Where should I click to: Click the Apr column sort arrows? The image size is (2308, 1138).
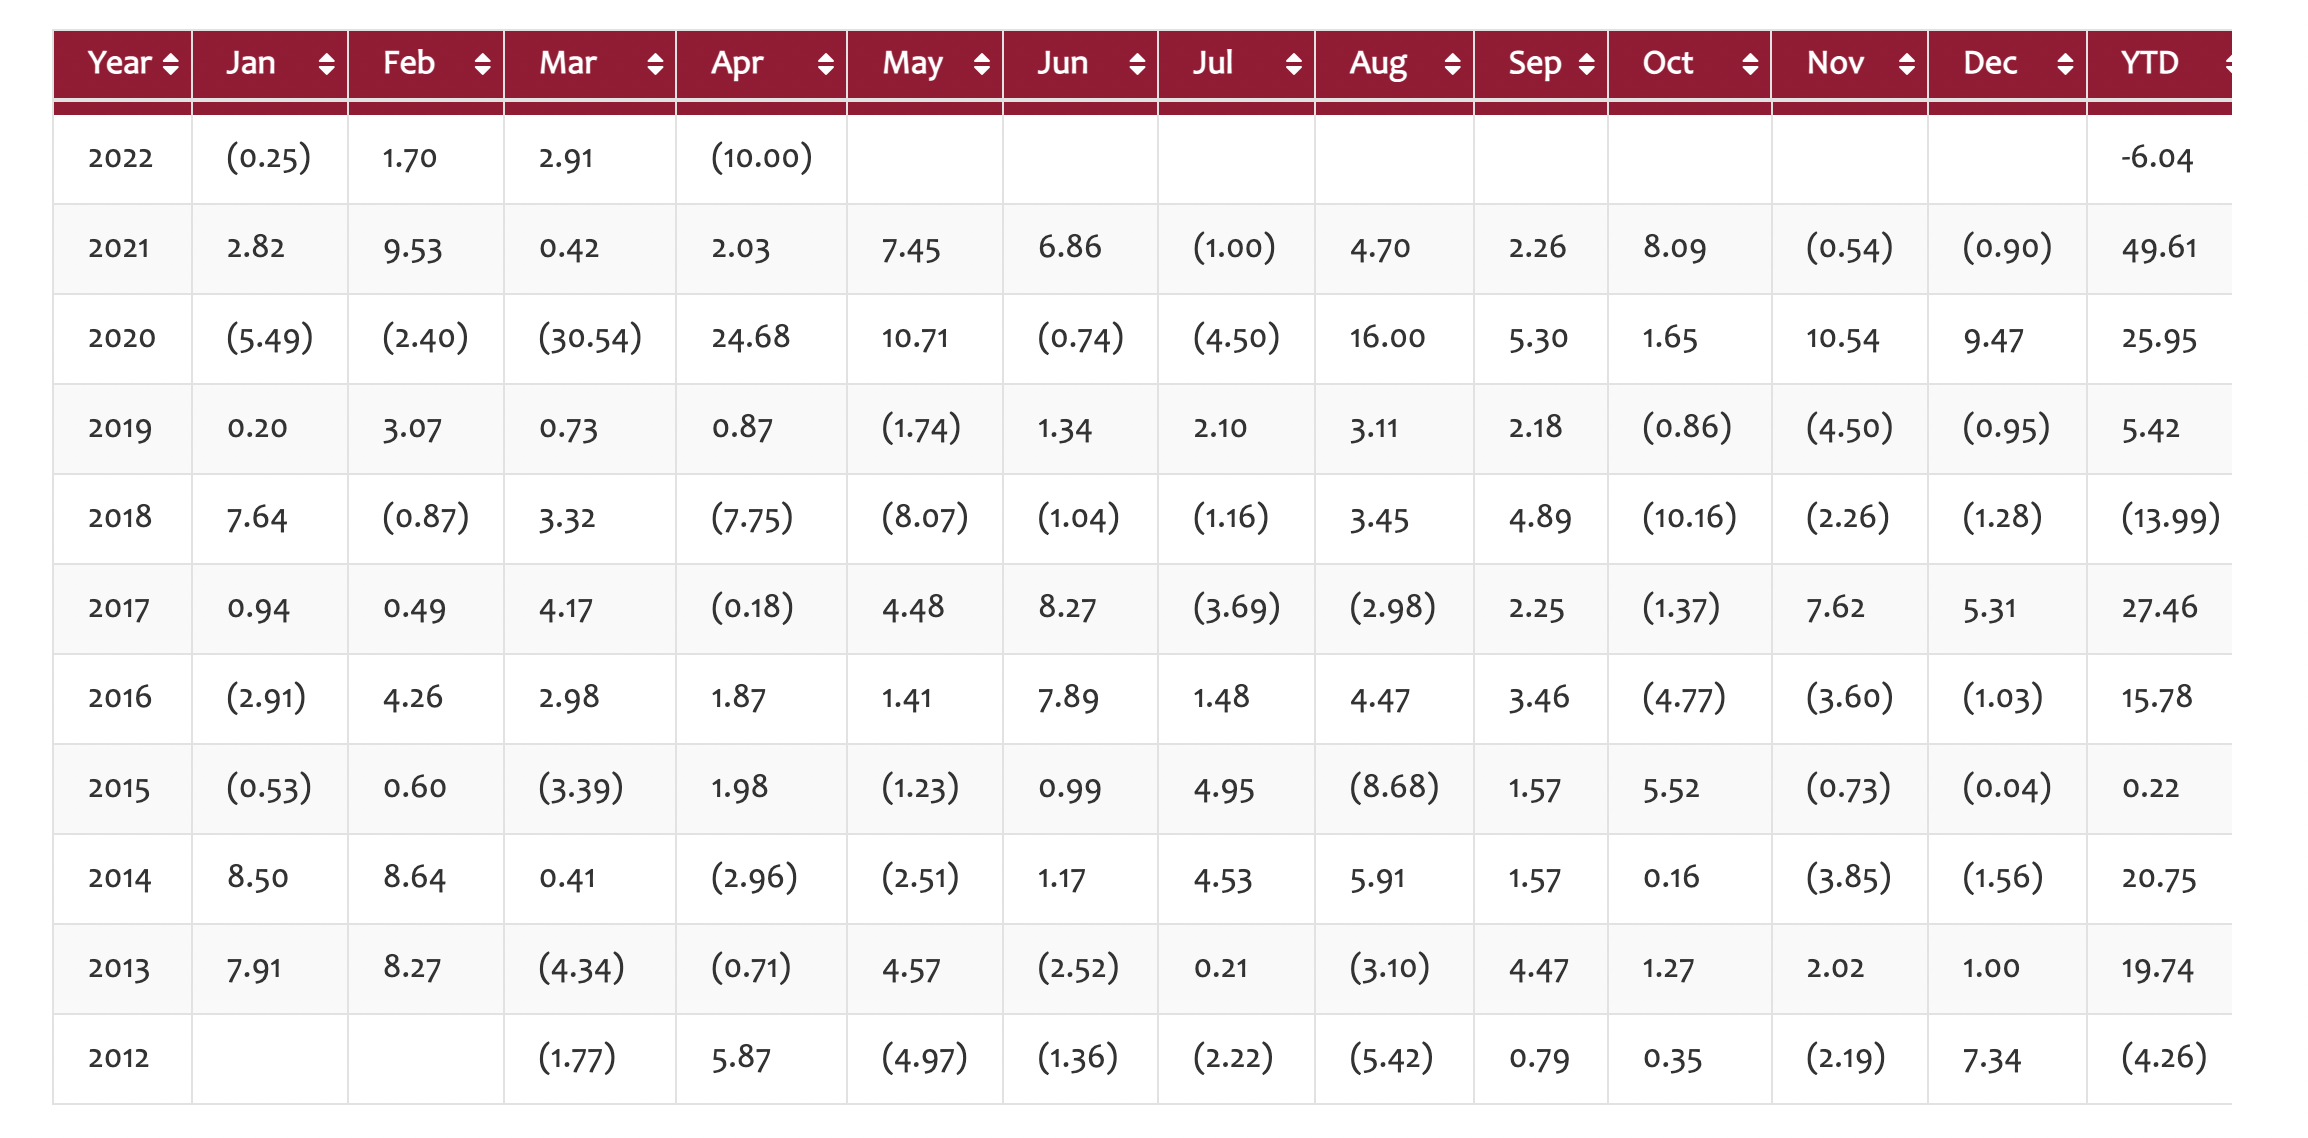(825, 64)
